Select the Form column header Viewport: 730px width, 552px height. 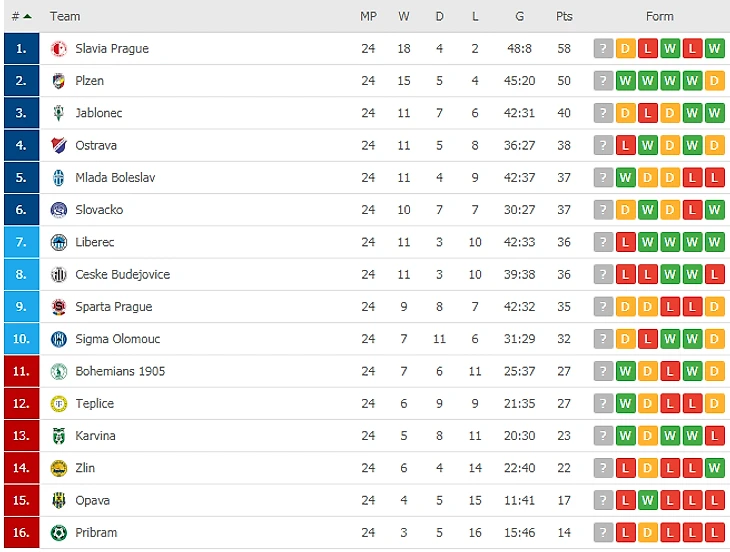click(659, 16)
